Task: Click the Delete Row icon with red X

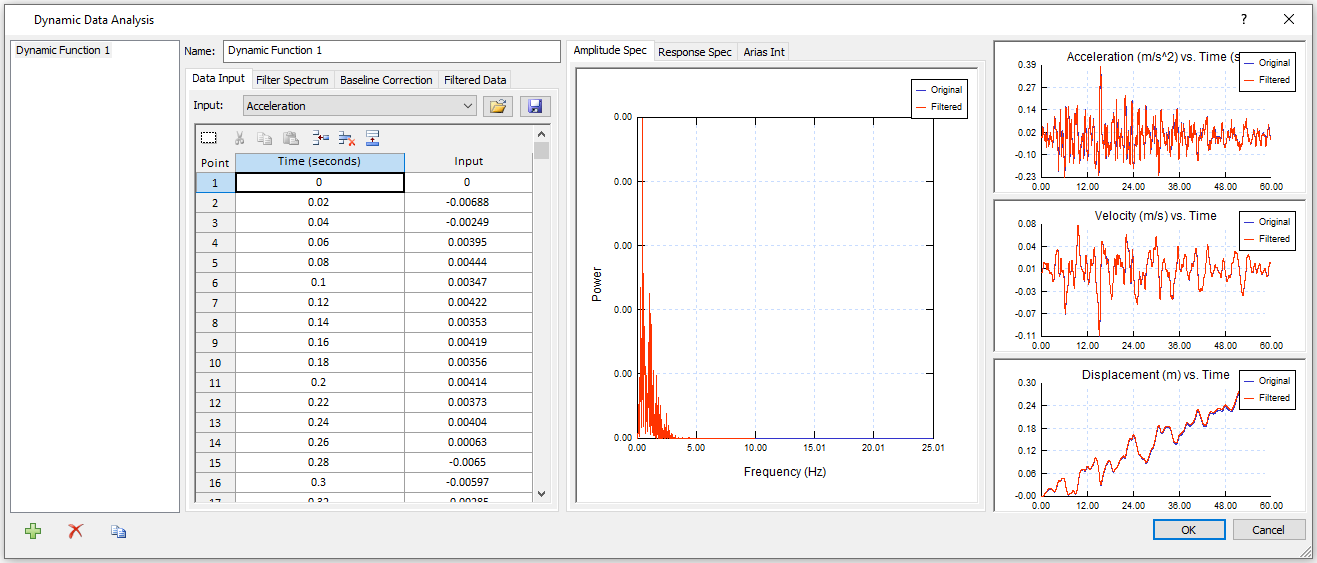Action: pos(347,138)
